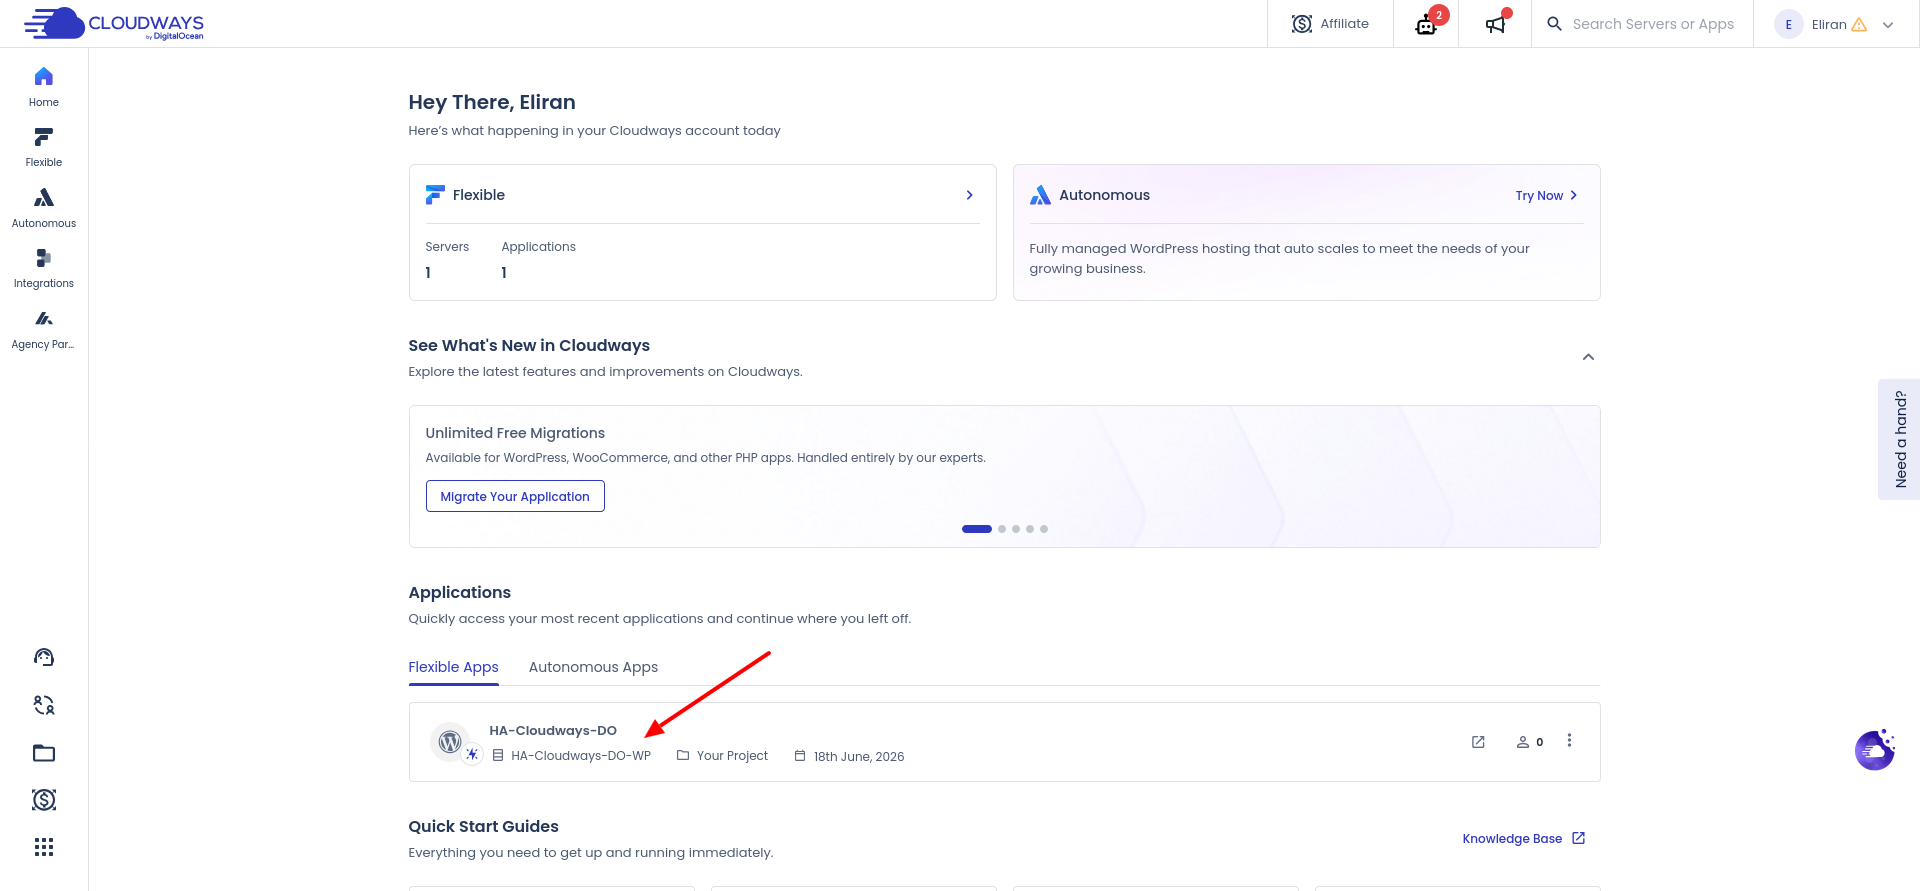1920x891 pixels.
Task: Click the Search Servers or Apps field
Action: pos(1642,24)
